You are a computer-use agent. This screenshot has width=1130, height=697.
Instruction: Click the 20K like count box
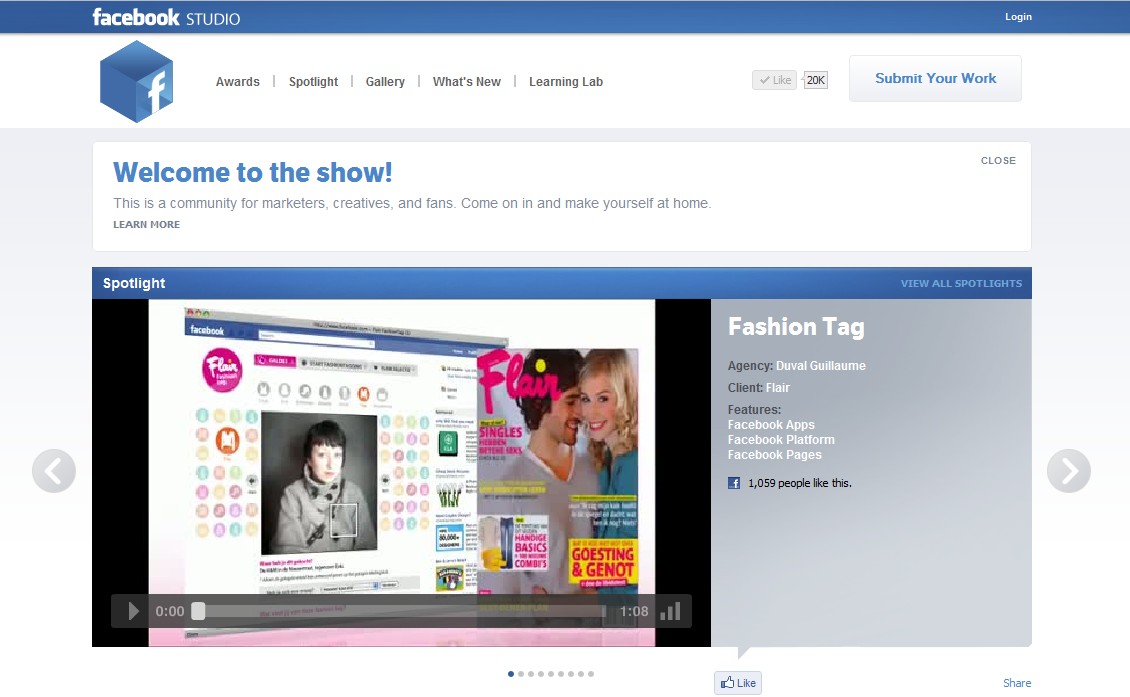815,80
